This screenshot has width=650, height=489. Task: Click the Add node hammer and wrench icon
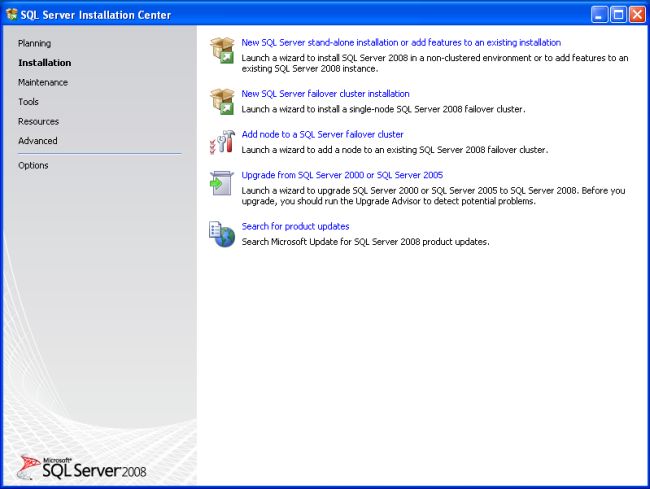[x=222, y=142]
